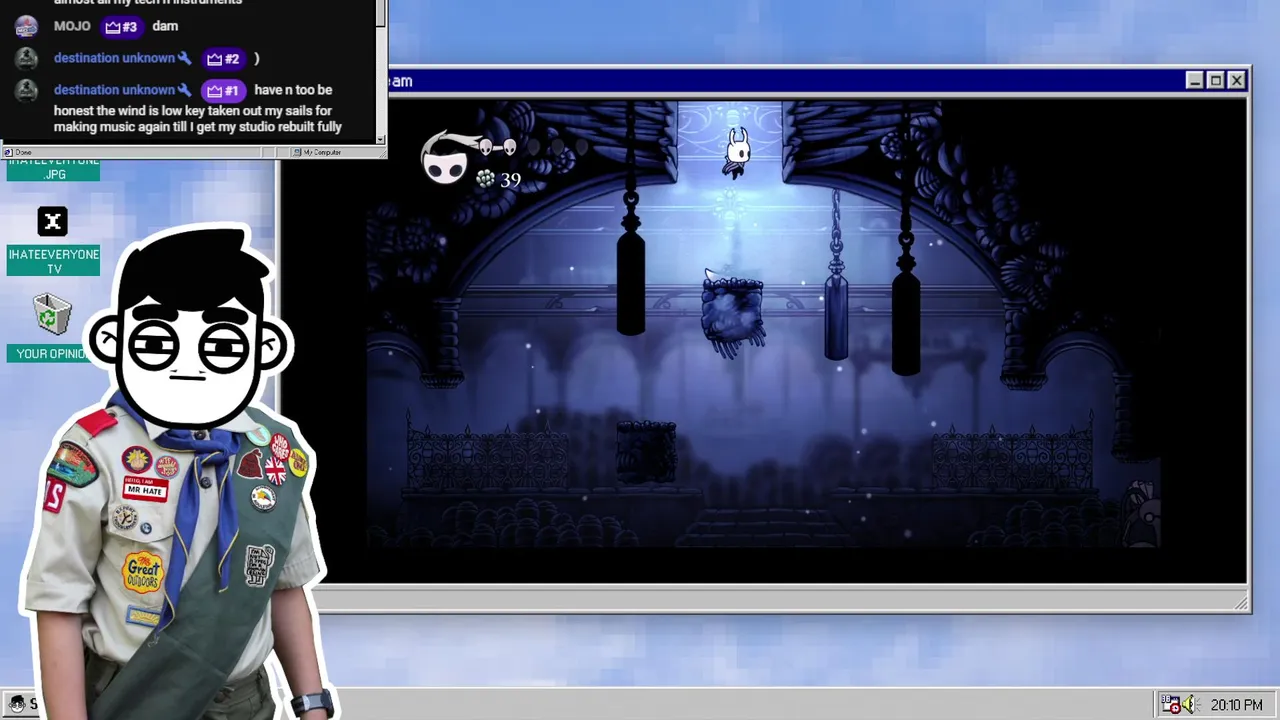Select the YOUR OPINION icon label
This screenshot has width=1280, height=720.
click(50, 353)
